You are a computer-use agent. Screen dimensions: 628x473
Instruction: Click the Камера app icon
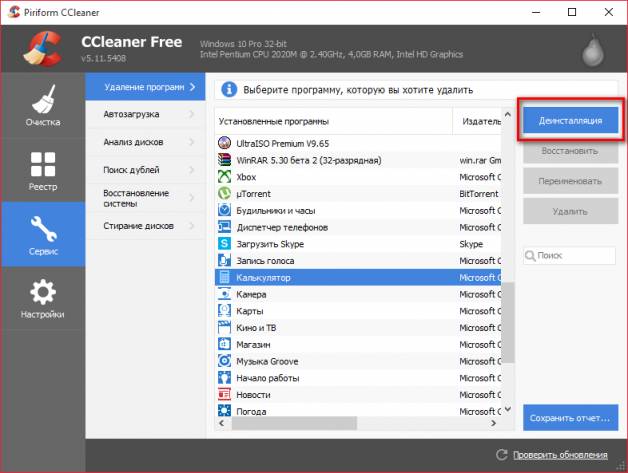coord(224,294)
